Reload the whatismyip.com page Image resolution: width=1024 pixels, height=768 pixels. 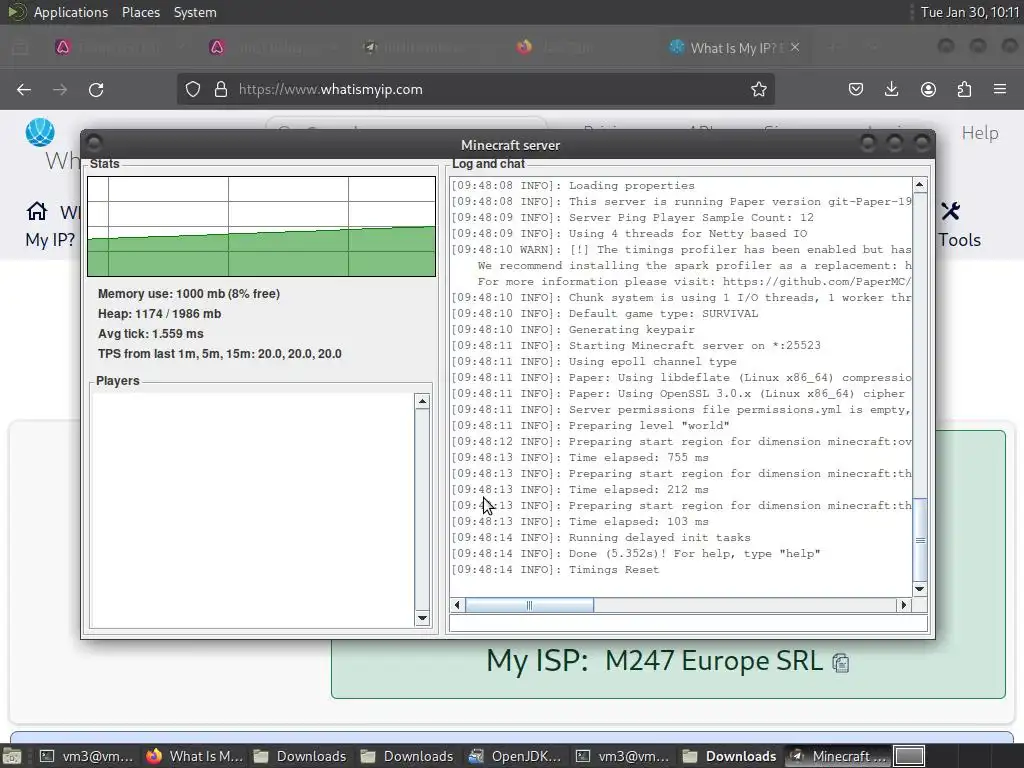pyautogui.click(x=96, y=89)
